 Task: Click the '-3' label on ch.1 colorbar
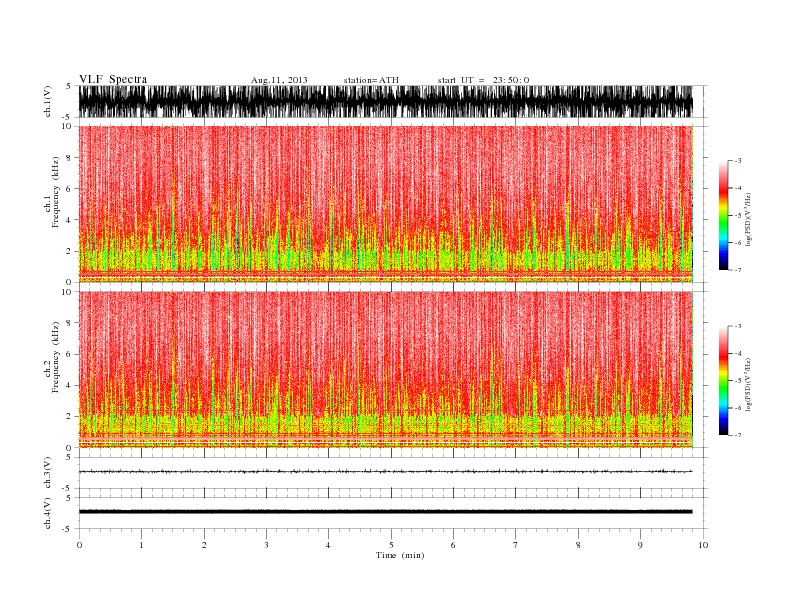tap(738, 161)
